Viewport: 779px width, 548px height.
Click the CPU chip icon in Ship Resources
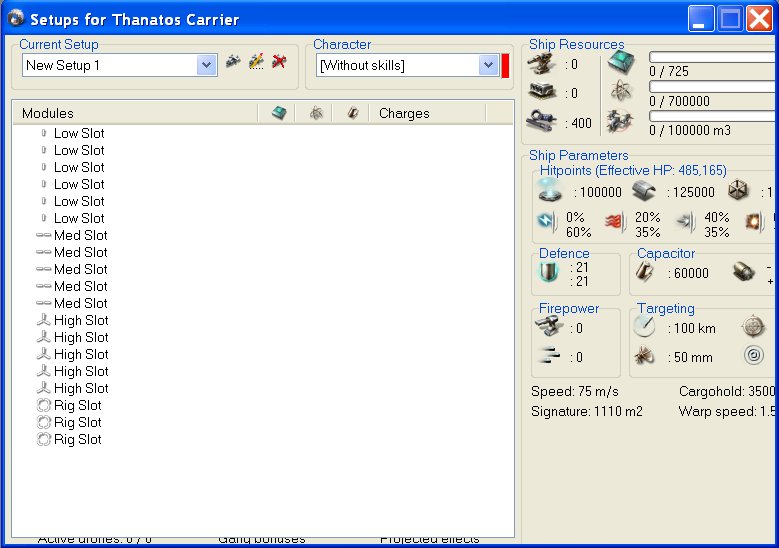[621, 63]
